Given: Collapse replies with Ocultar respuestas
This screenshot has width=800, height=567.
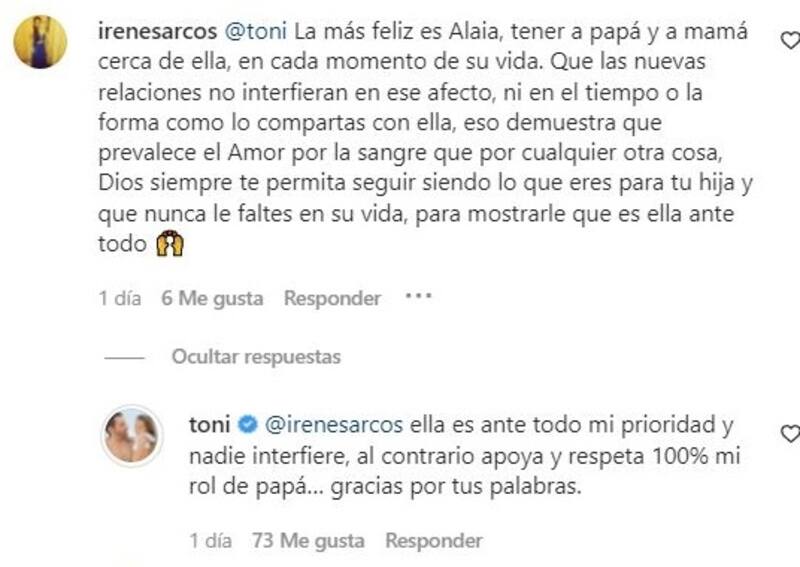Looking at the screenshot, I should 255,357.
